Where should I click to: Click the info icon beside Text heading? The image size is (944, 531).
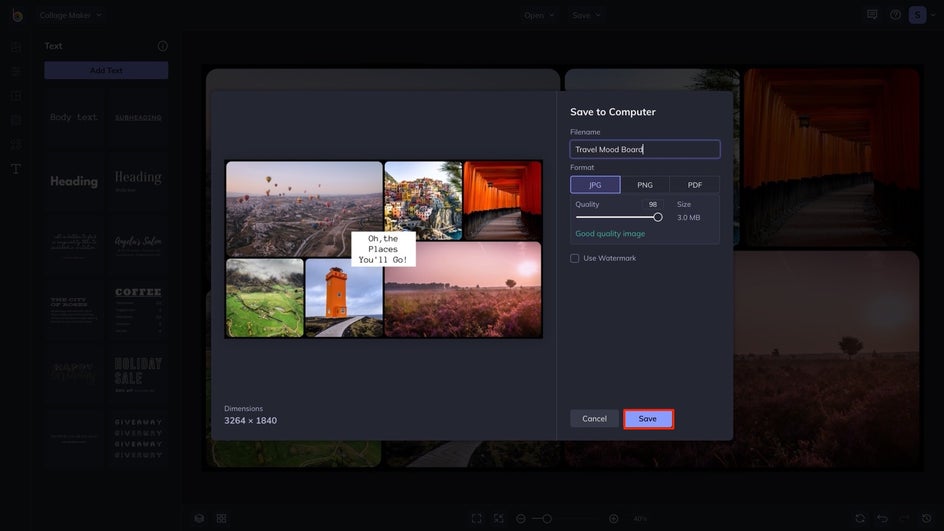pyautogui.click(x=163, y=46)
